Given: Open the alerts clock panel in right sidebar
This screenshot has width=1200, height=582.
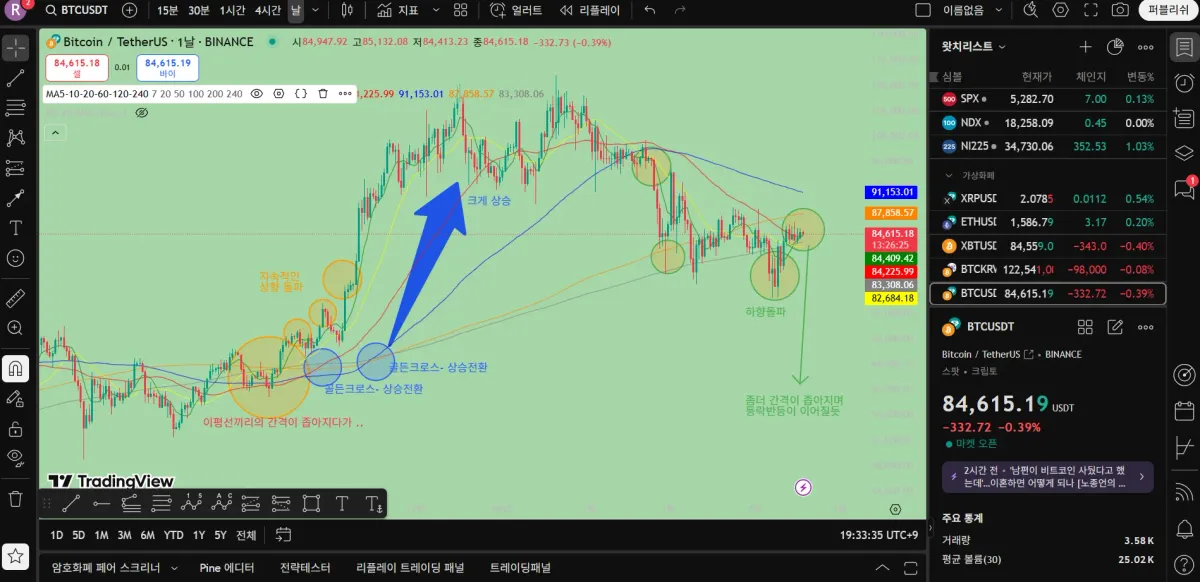Looking at the screenshot, I should [1184, 84].
